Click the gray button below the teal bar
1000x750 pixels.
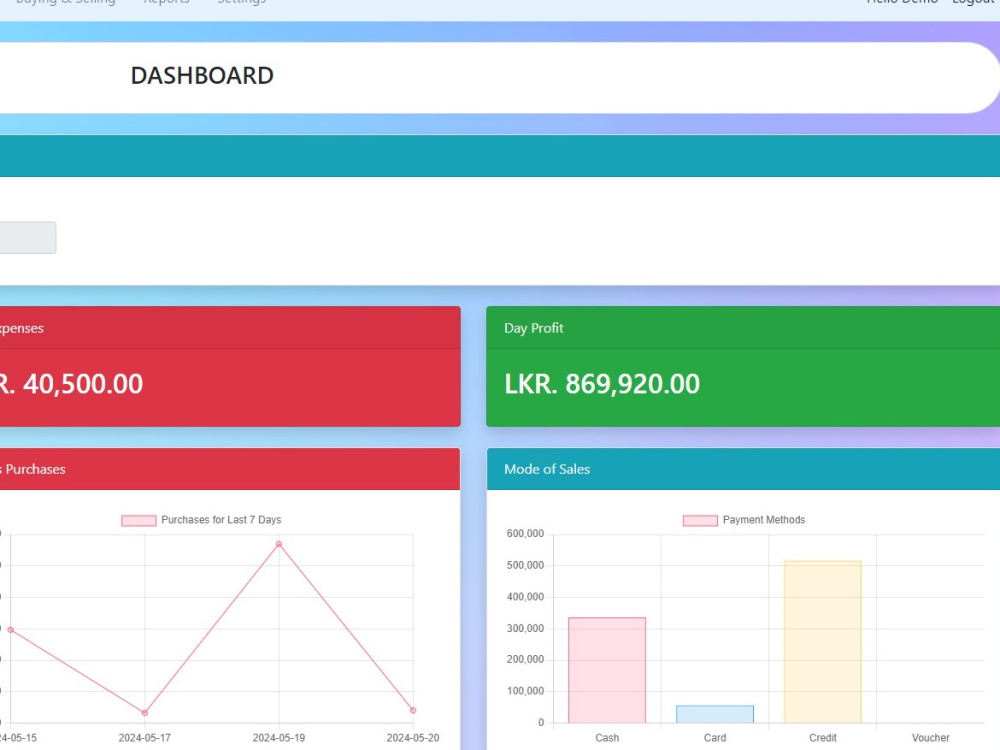(x=27, y=237)
